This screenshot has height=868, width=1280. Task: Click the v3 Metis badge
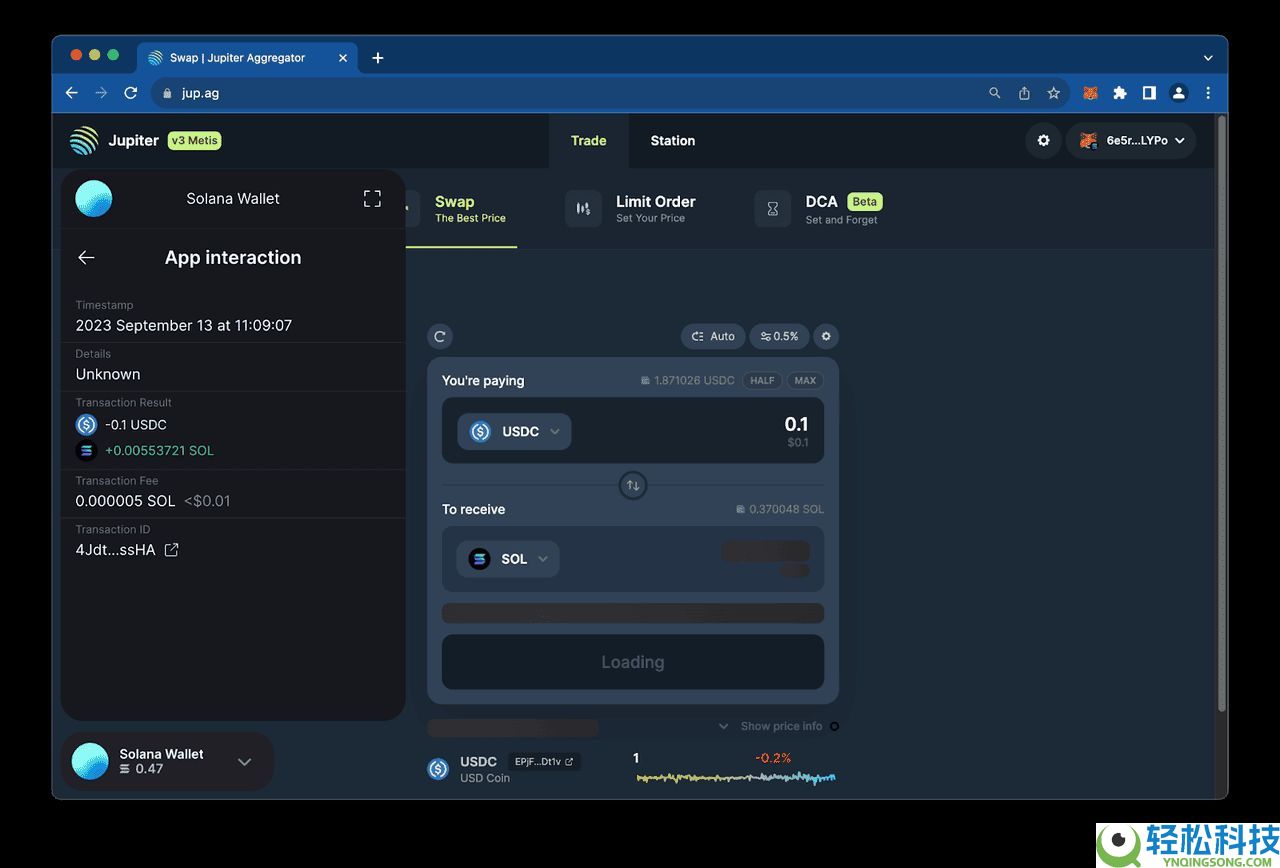point(194,141)
